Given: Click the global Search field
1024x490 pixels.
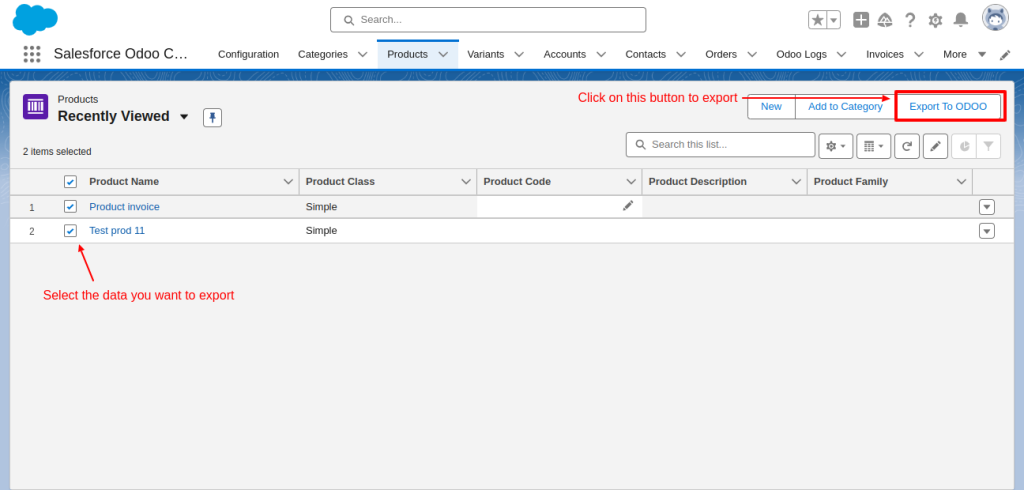Looking at the screenshot, I should tap(488, 20).
